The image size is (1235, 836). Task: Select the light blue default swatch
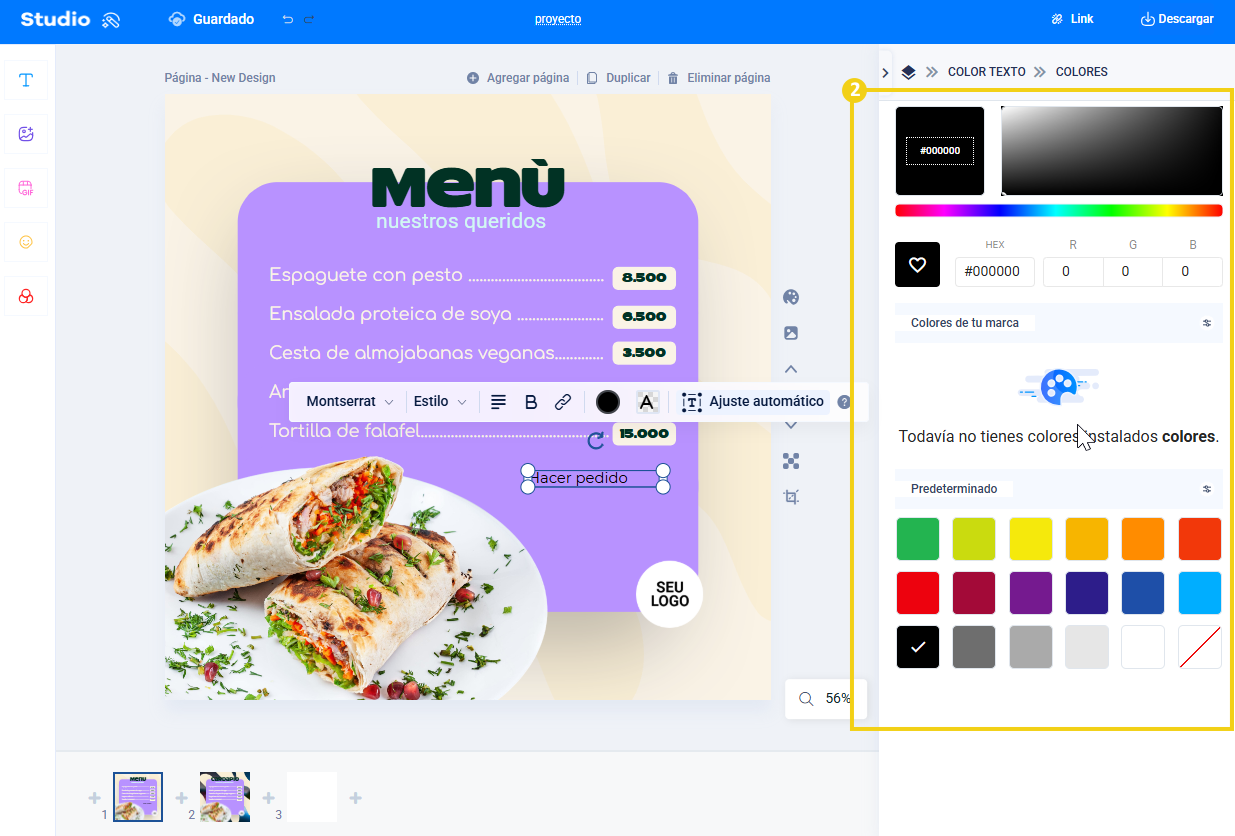pos(1200,593)
